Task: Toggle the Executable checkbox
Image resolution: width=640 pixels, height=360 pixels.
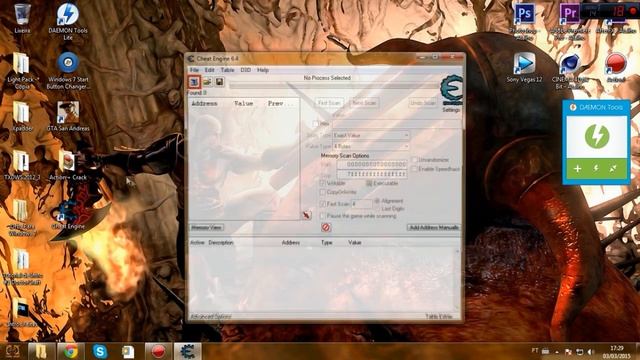Action: (x=369, y=183)
